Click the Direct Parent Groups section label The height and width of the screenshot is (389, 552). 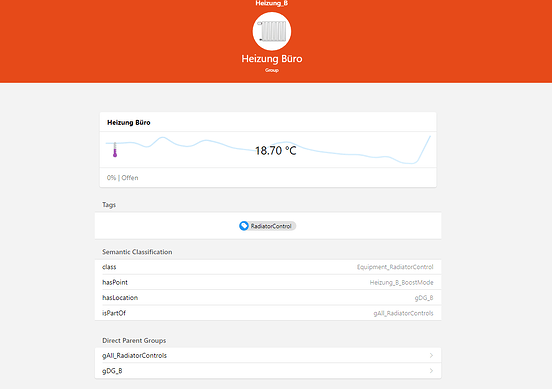pyautogui.click(x=134, y=340)
